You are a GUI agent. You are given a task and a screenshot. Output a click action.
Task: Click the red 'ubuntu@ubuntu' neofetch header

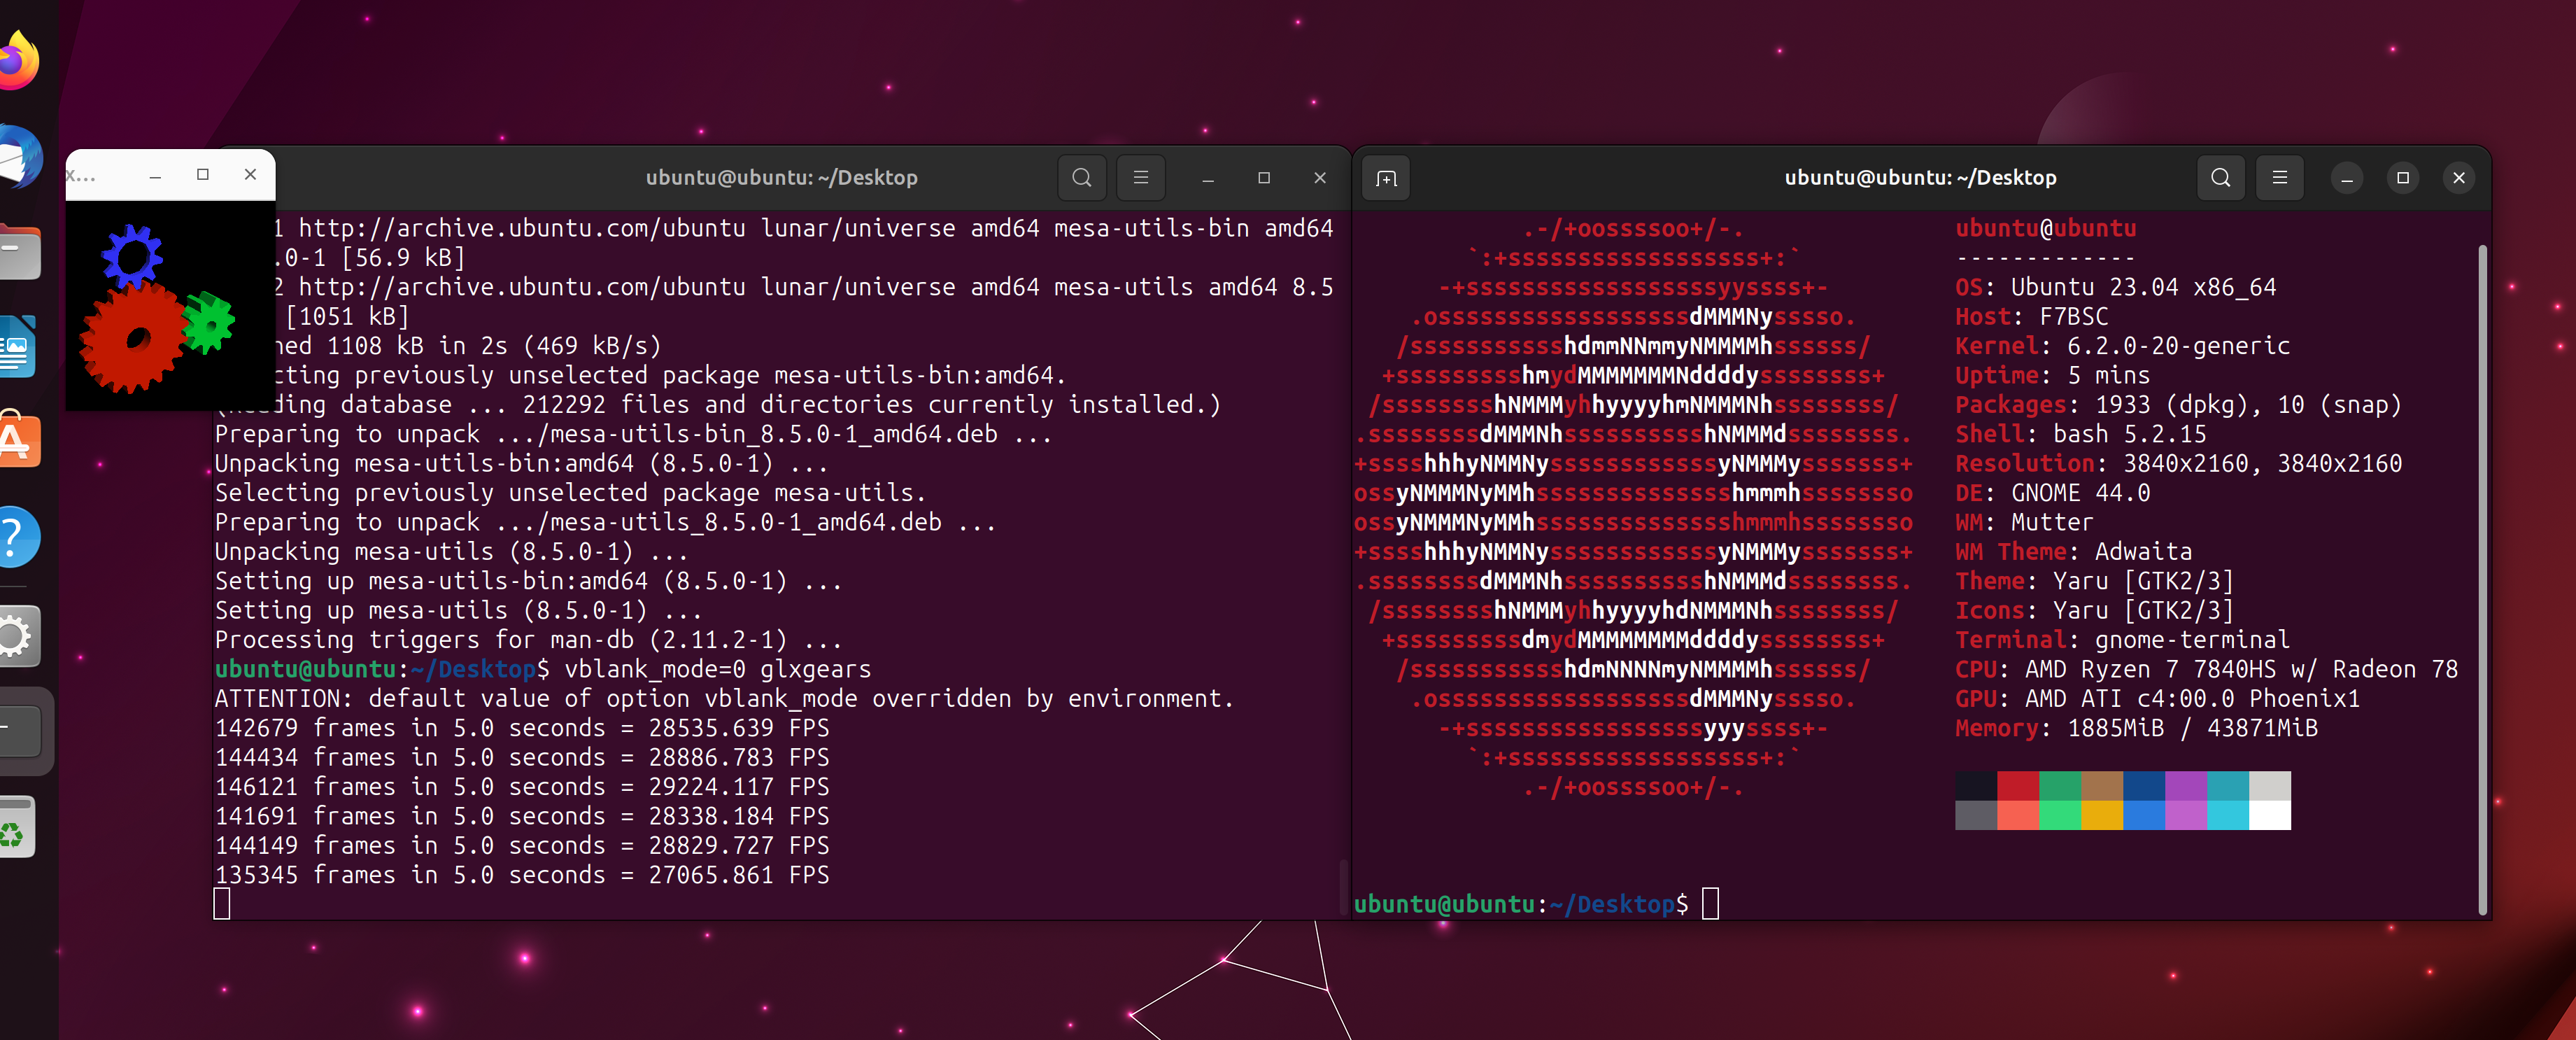click(2045, 229)
